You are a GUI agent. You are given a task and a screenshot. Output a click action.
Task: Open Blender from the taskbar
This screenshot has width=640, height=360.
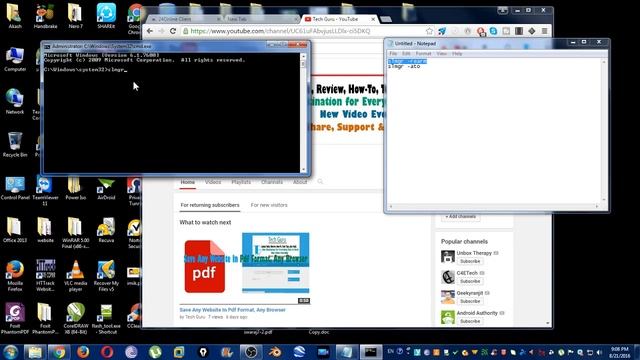point(275,352)
